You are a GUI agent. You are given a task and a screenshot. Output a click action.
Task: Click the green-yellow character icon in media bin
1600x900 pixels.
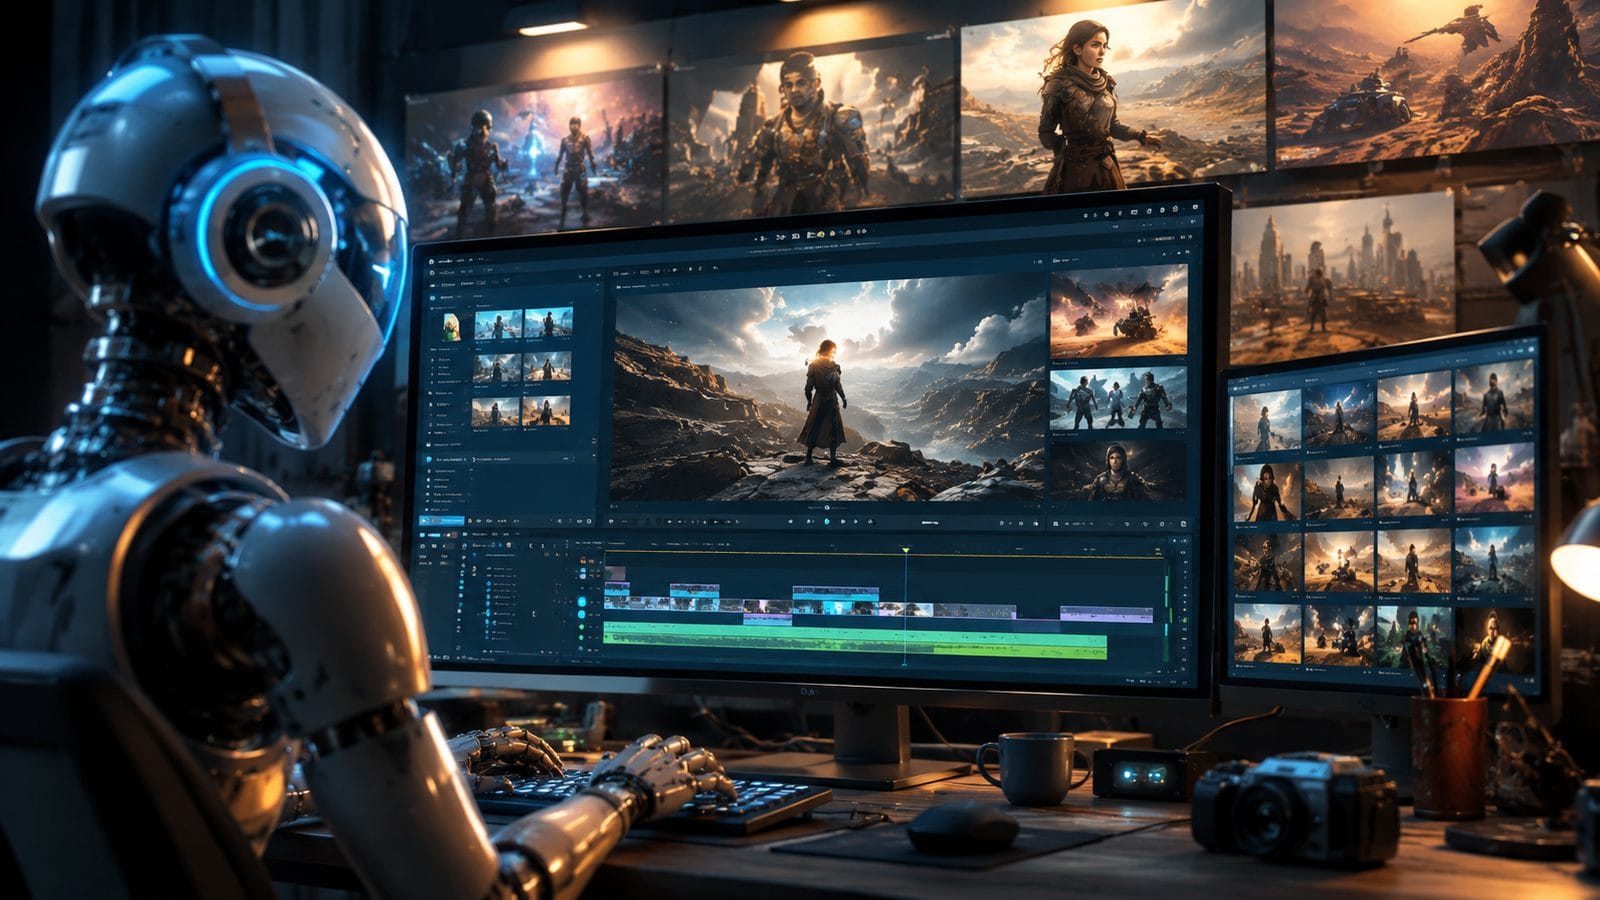[x=452, y=327]
